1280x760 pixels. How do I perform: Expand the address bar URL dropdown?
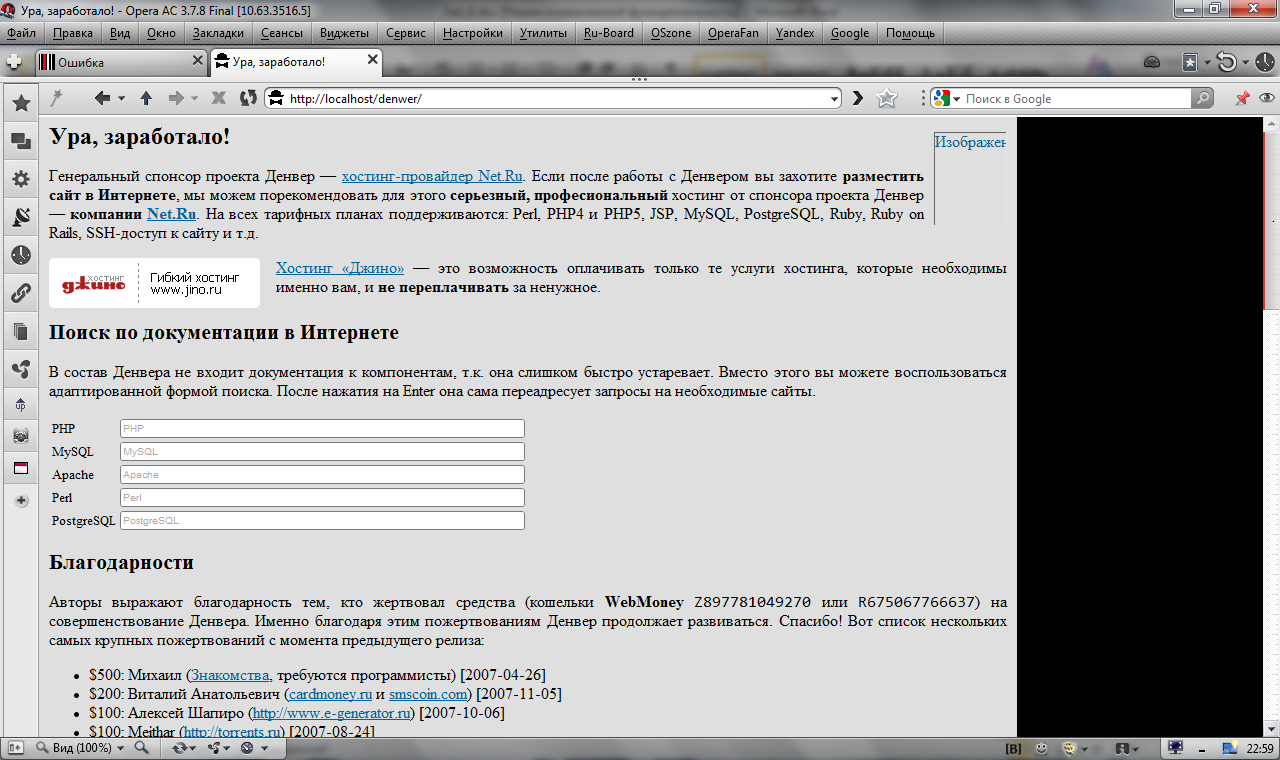click(x=834, y=98)
